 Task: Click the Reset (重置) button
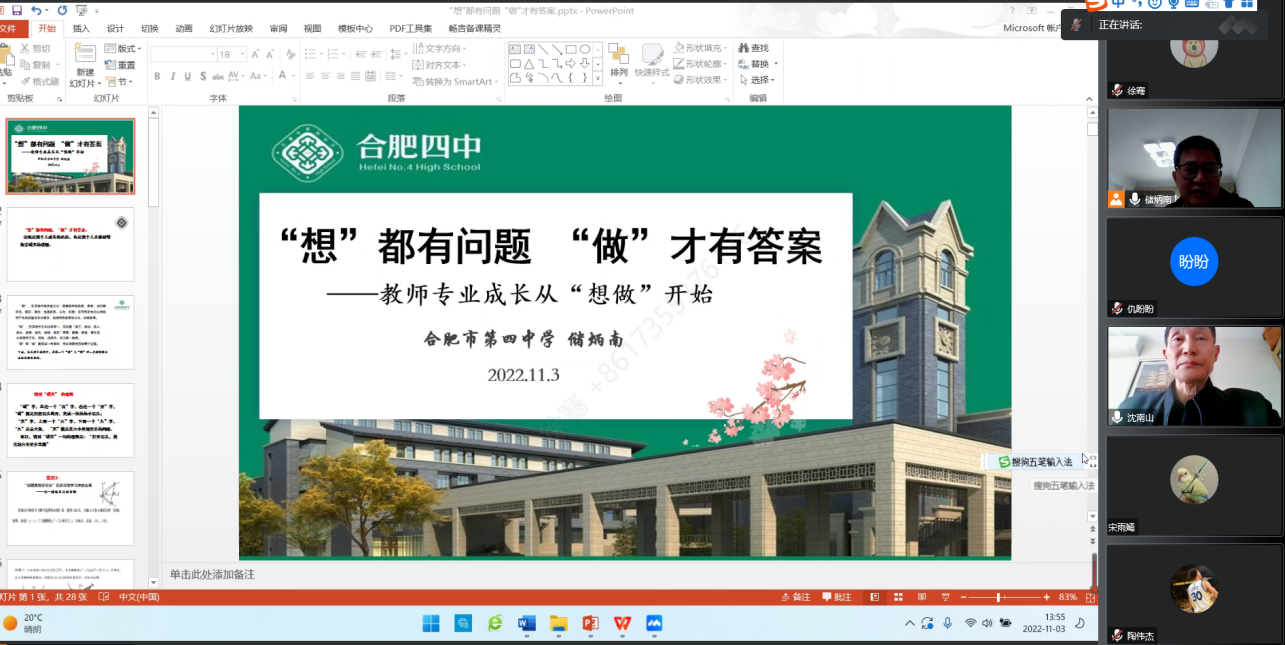(x=127, y=65)
